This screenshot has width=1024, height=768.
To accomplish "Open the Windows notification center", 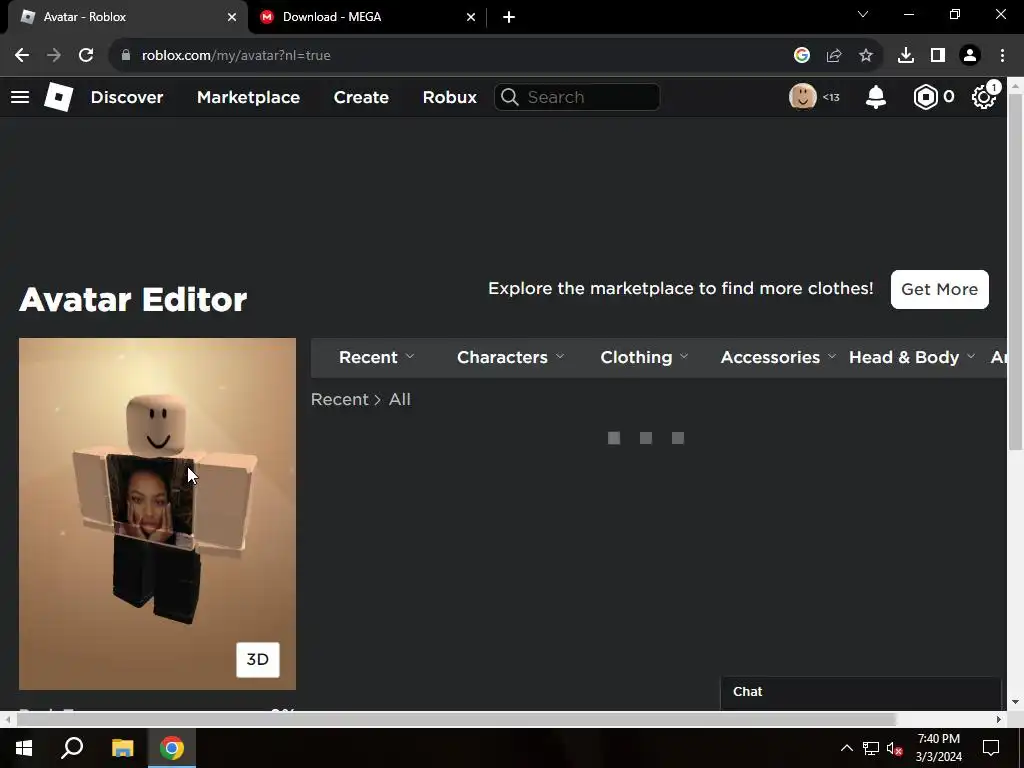I will coord(991,748).
